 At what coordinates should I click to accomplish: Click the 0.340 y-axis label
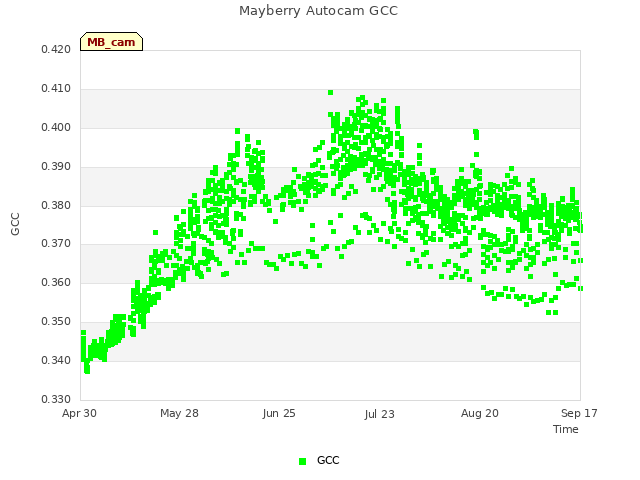tap(56, 360)
